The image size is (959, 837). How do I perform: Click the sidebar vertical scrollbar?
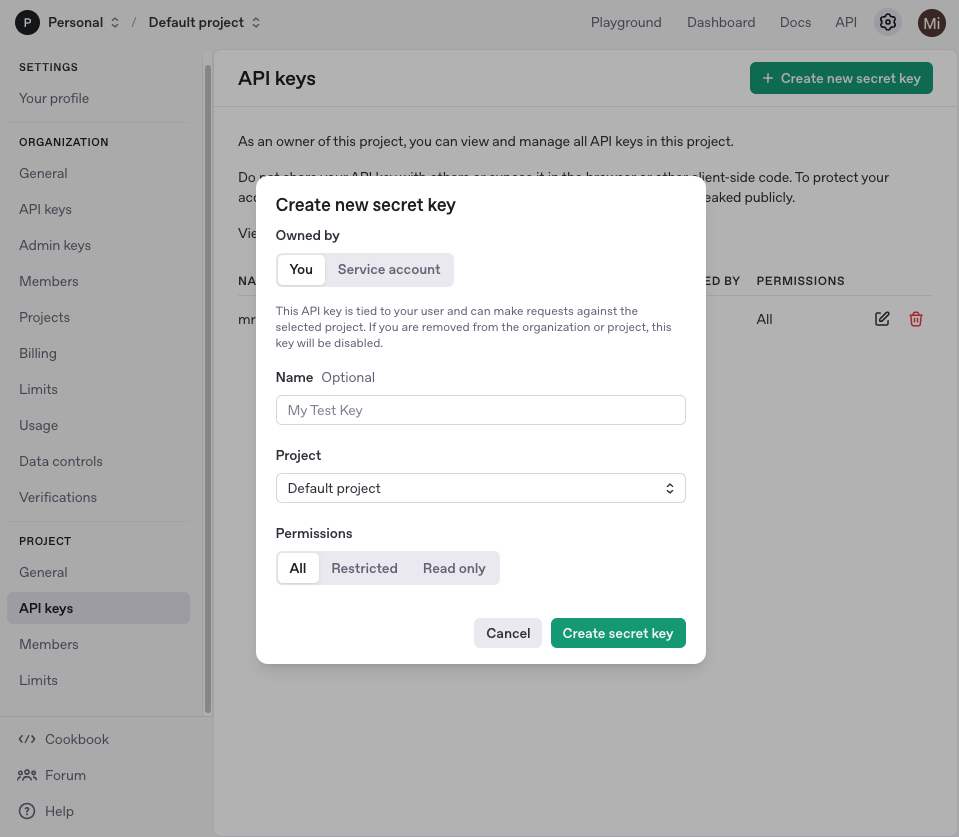207,390
